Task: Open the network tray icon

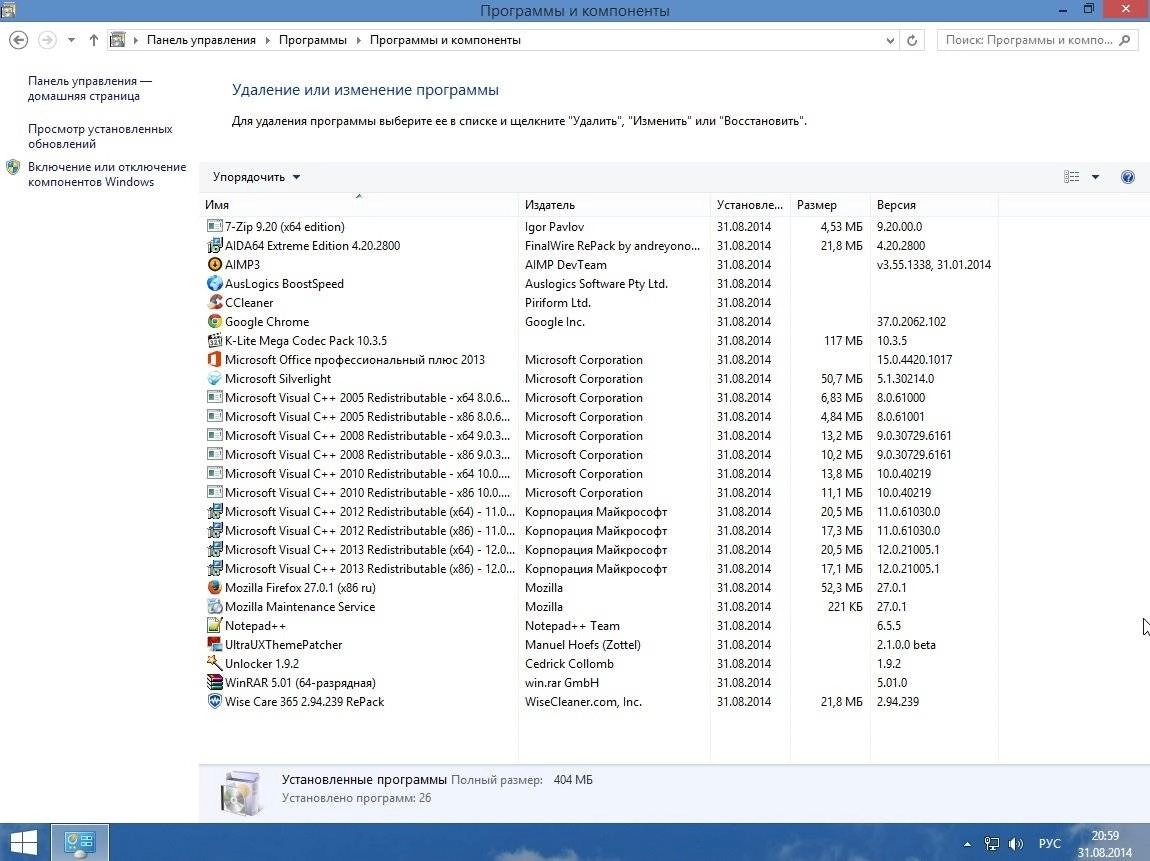Action: pyautogui.click(x=992, y=843)
